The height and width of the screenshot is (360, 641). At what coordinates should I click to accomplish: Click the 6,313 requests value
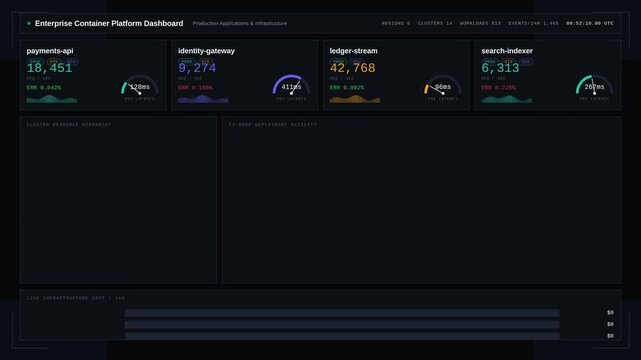[x=500, y=68]
